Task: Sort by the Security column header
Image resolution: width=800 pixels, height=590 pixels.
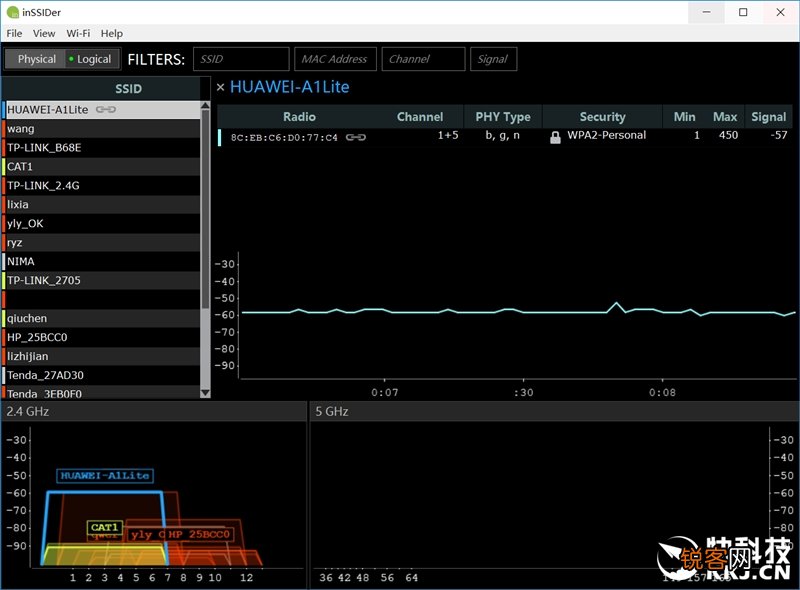Action: click(603, 117)
